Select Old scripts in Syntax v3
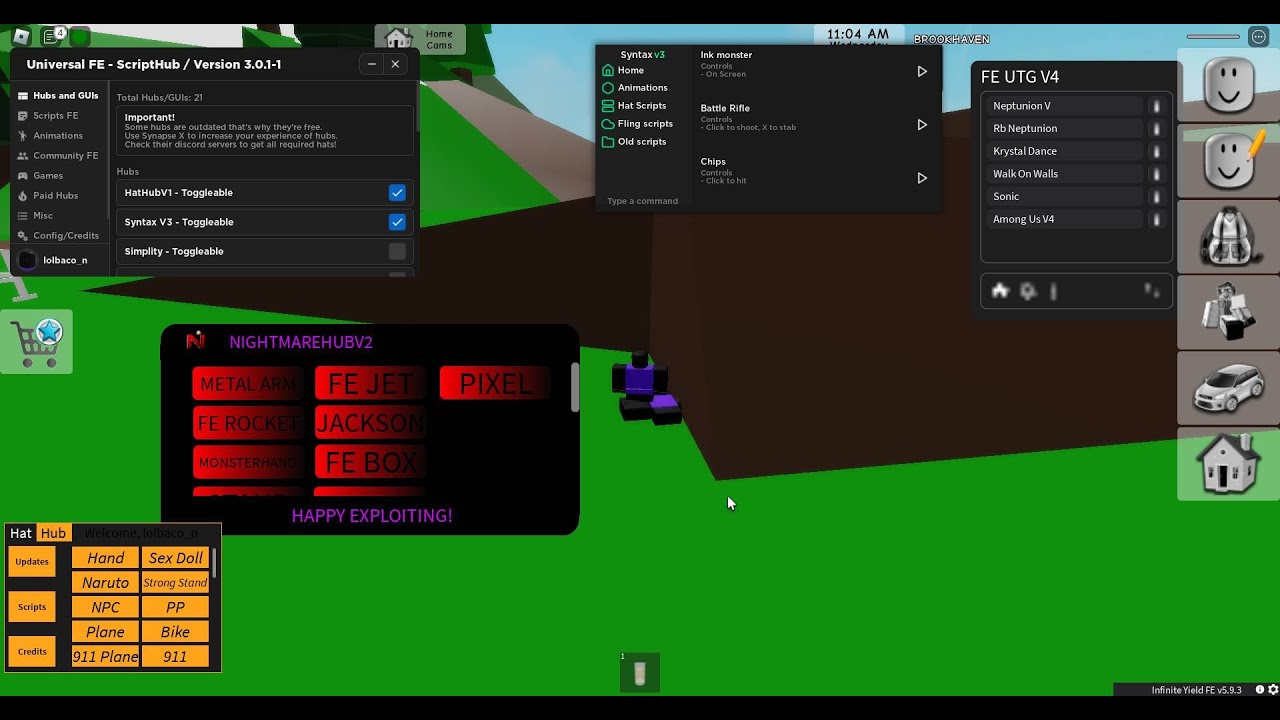Screen dimensions: 1280x720 634,142
